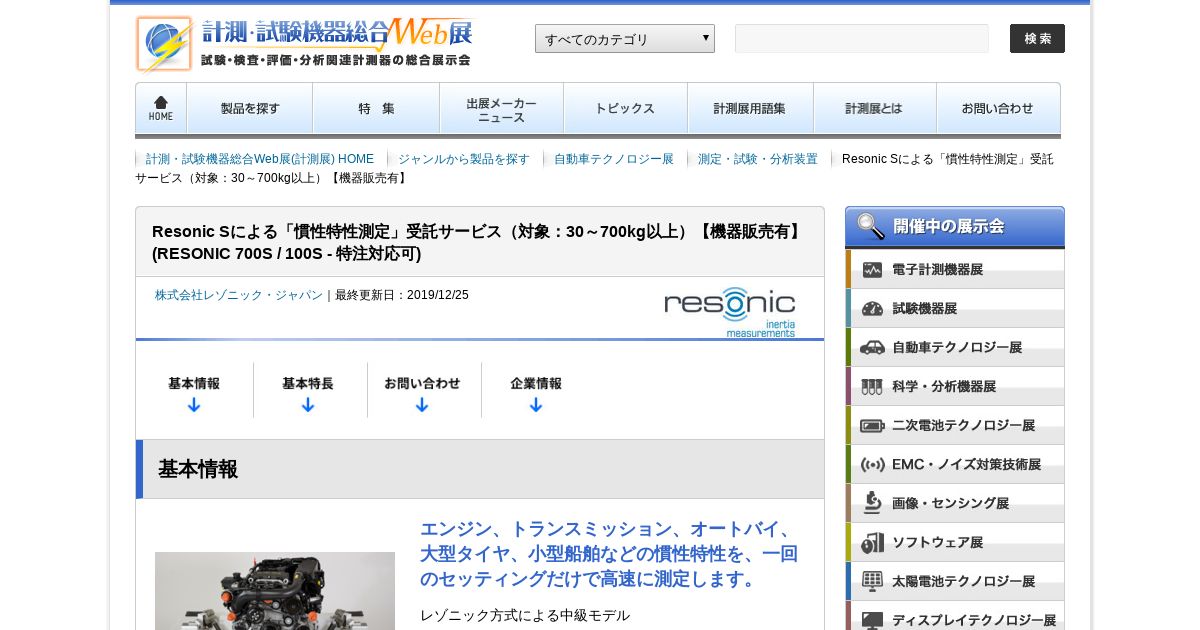Click the 二次電池テクノロジー展 battery icon

pos(872,426)
